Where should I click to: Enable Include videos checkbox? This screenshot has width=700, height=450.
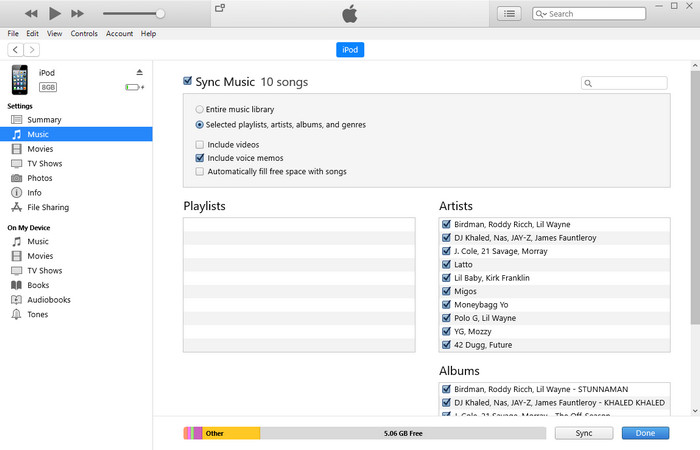coord(200,145)
